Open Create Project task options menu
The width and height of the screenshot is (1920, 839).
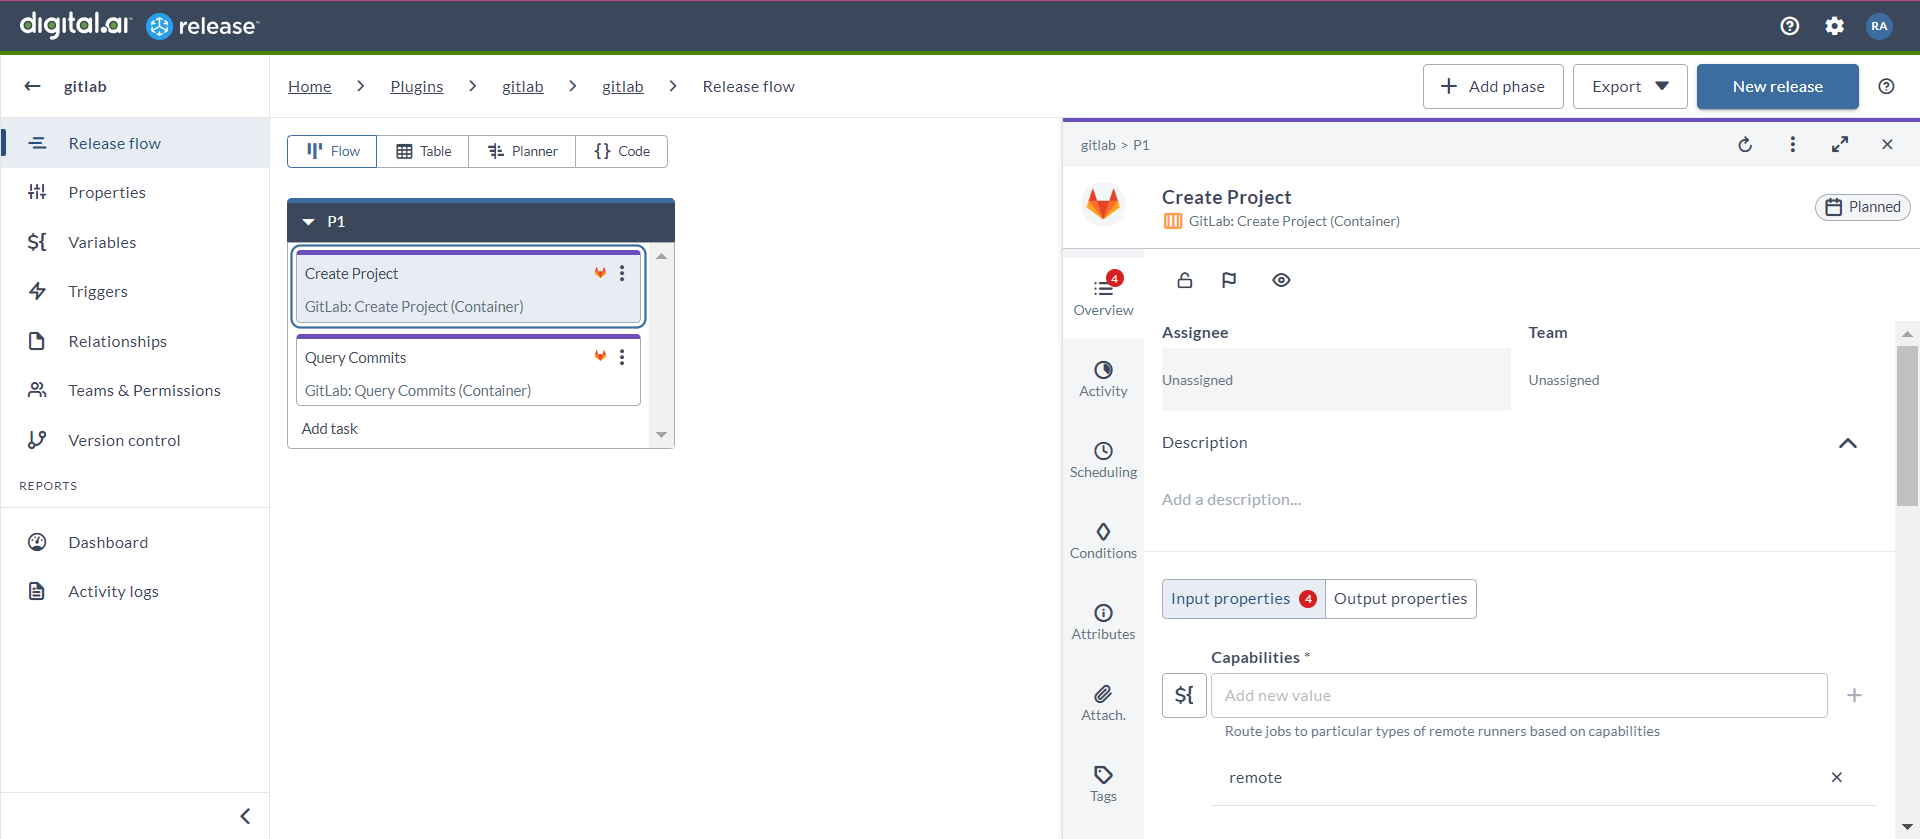tap(622, 273)
